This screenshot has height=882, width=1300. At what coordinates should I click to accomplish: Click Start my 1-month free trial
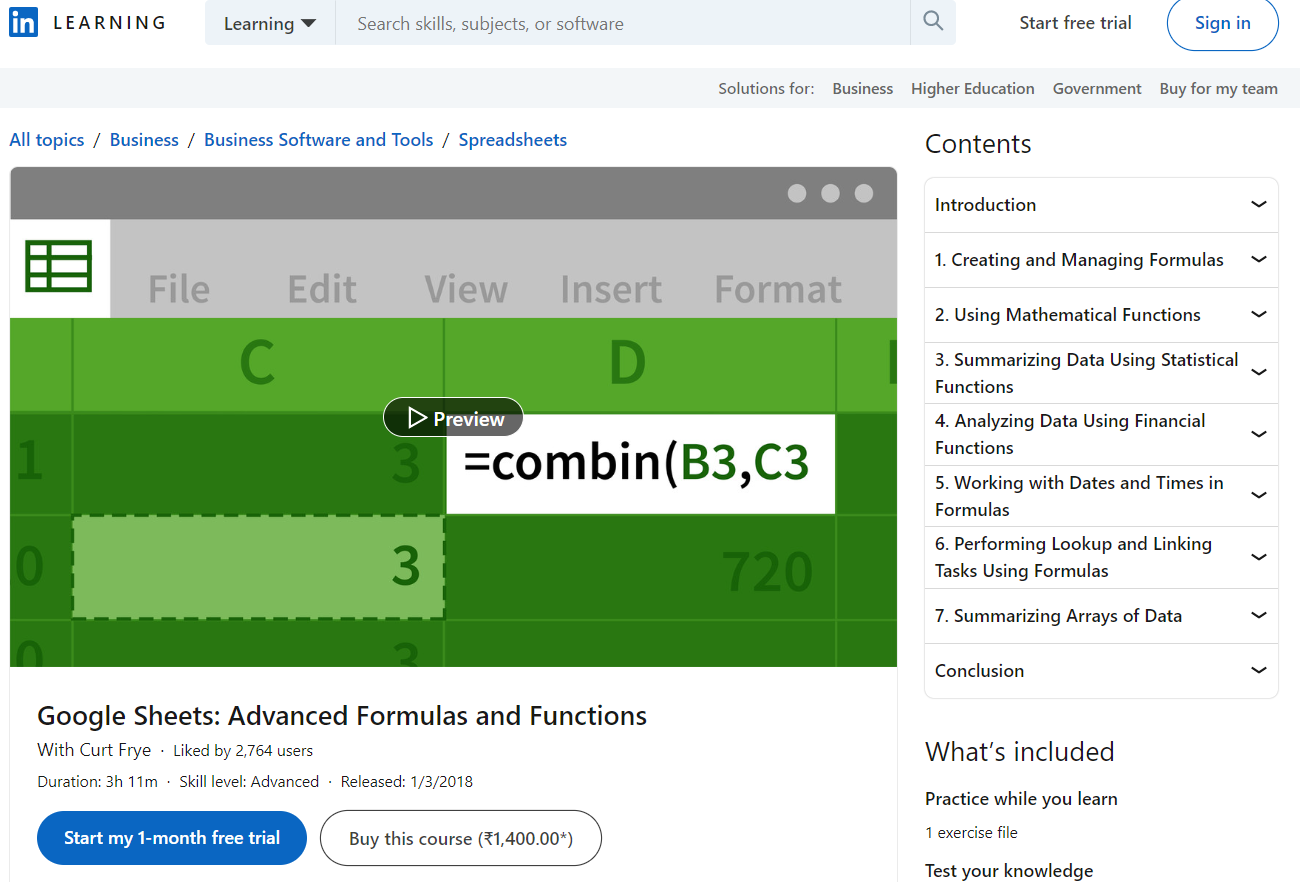coord(172,838)
